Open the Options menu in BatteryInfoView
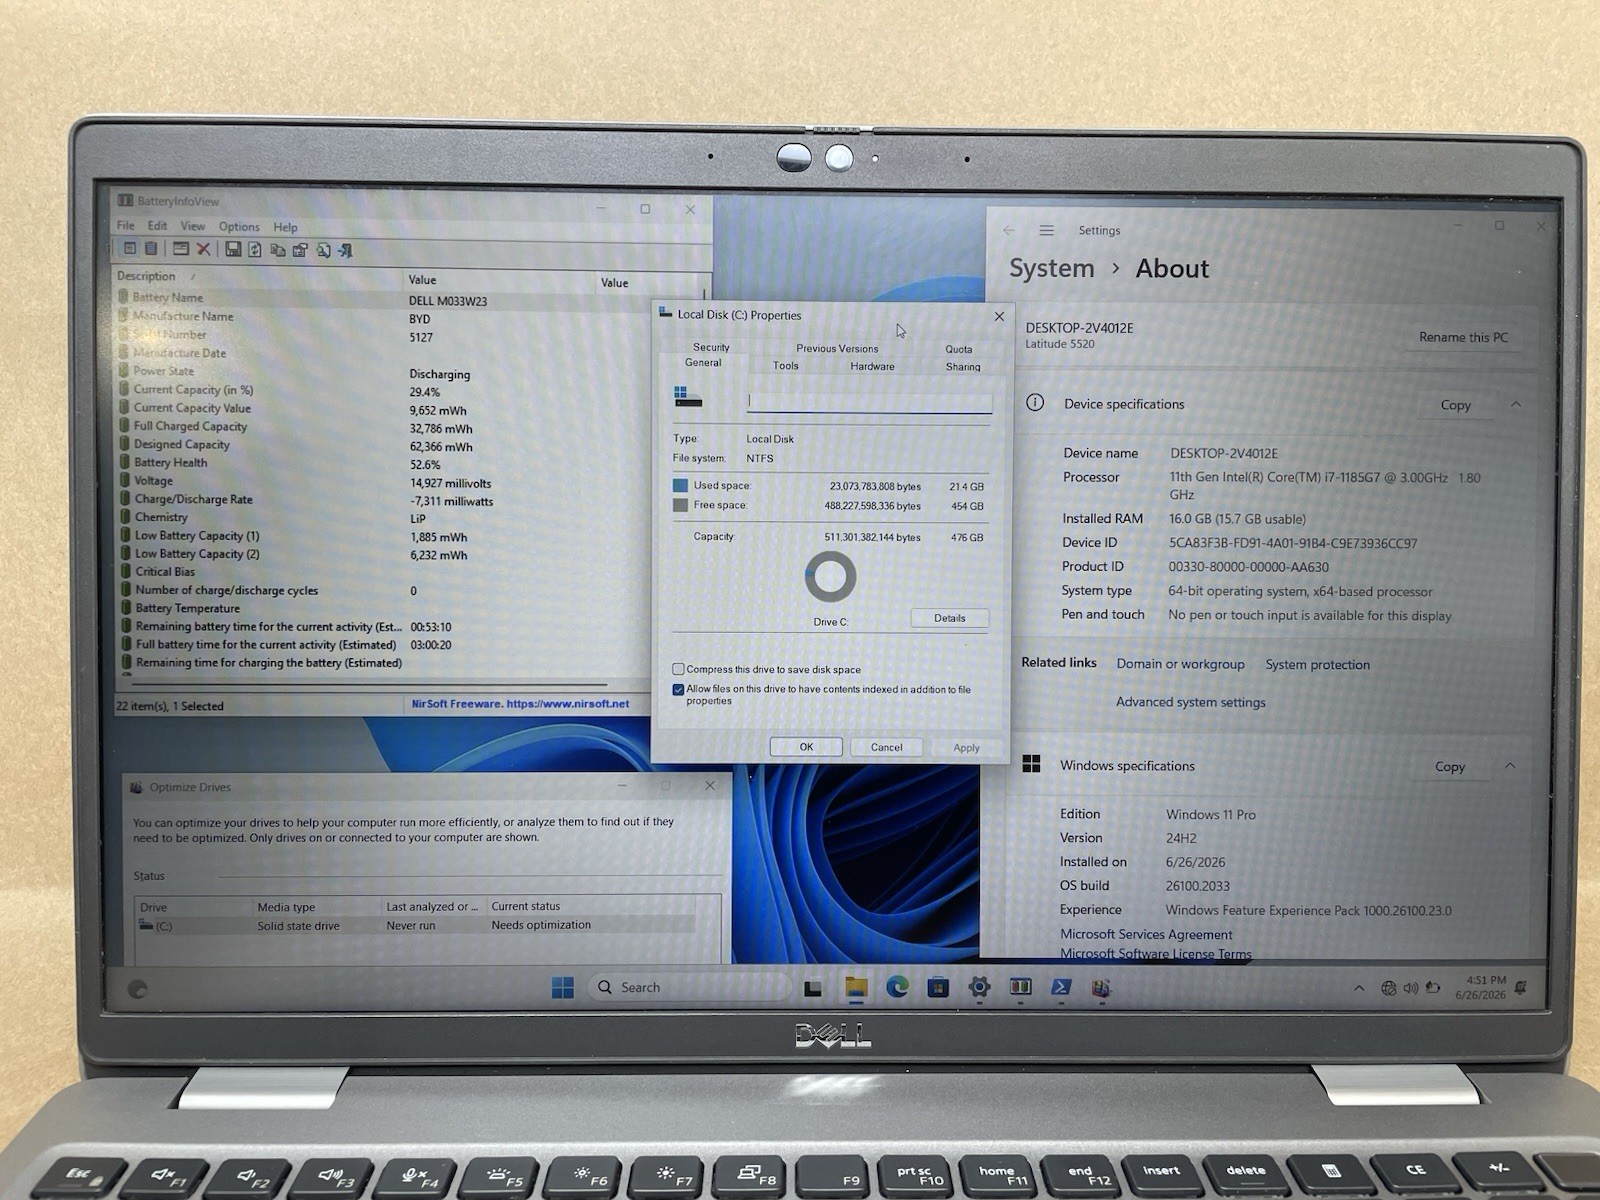Image resolution: width=1600 pixels, height=1200 pixels. [239, 227]
